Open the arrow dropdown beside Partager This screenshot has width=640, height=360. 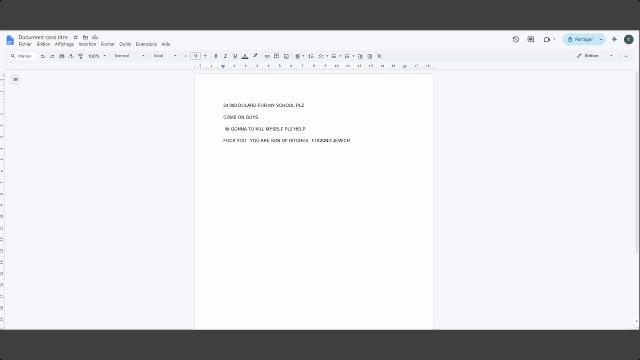click(x=601, y=40)
